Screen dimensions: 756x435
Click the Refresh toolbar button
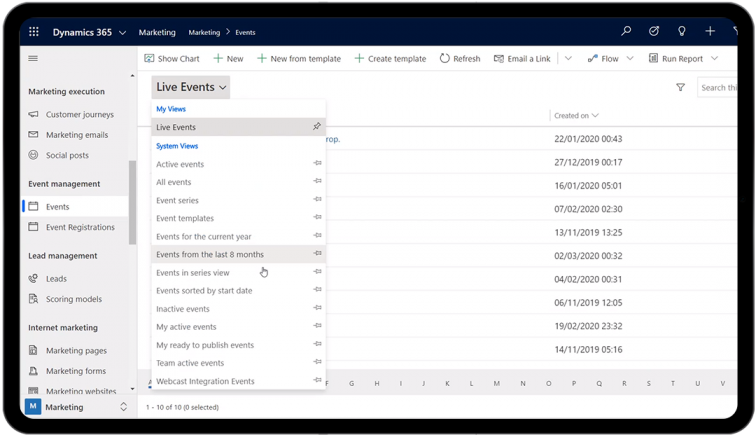tap(459, 59)
